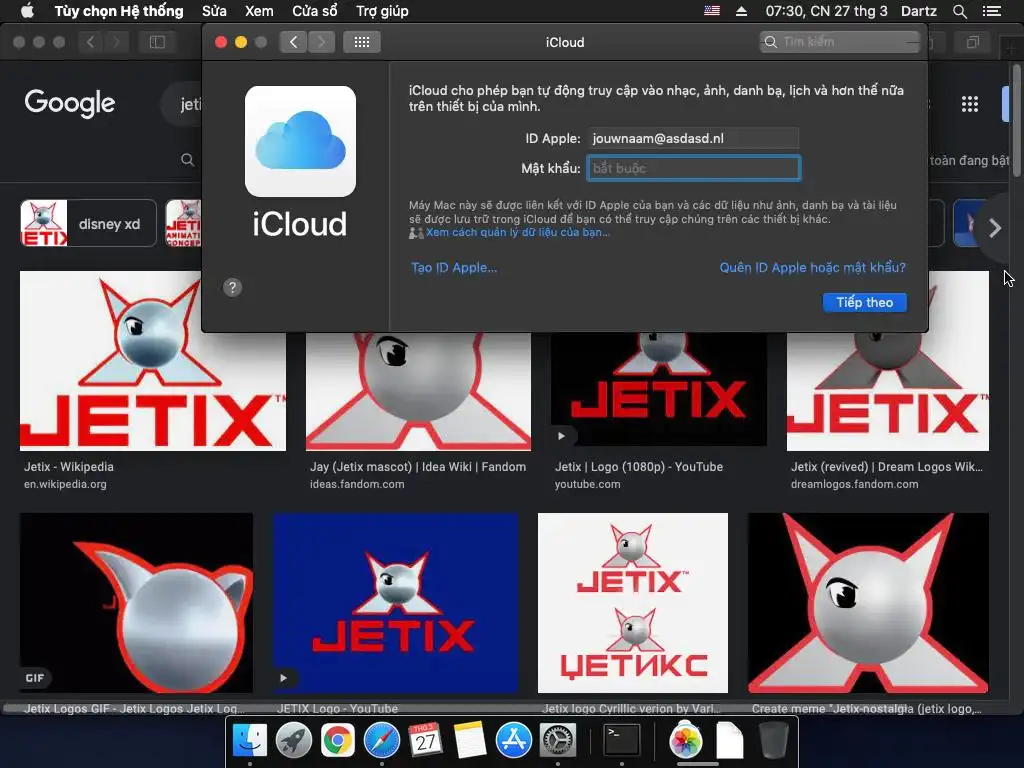
Task: Click Safari show tab overview icon
Action: (972, 42)
